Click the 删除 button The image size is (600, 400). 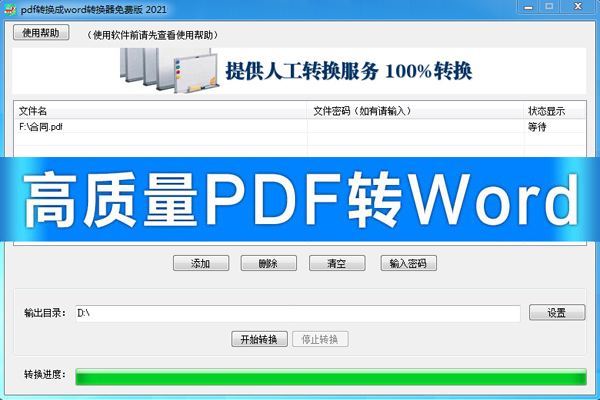[269, 263]
